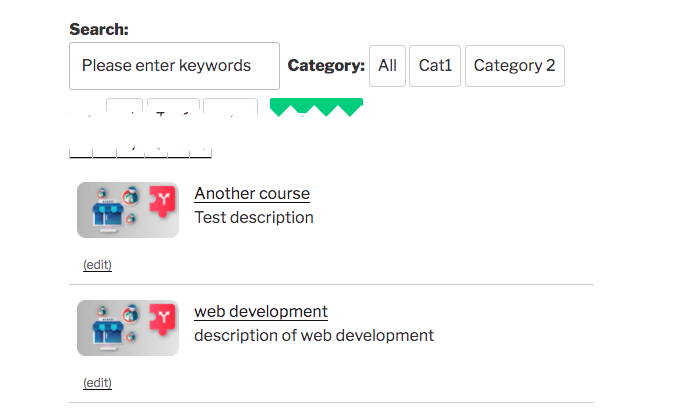Image resolution: width=676 pixels, height=409 pixels.
Task: Edit the web development entry
Action: tap(97, 383)
